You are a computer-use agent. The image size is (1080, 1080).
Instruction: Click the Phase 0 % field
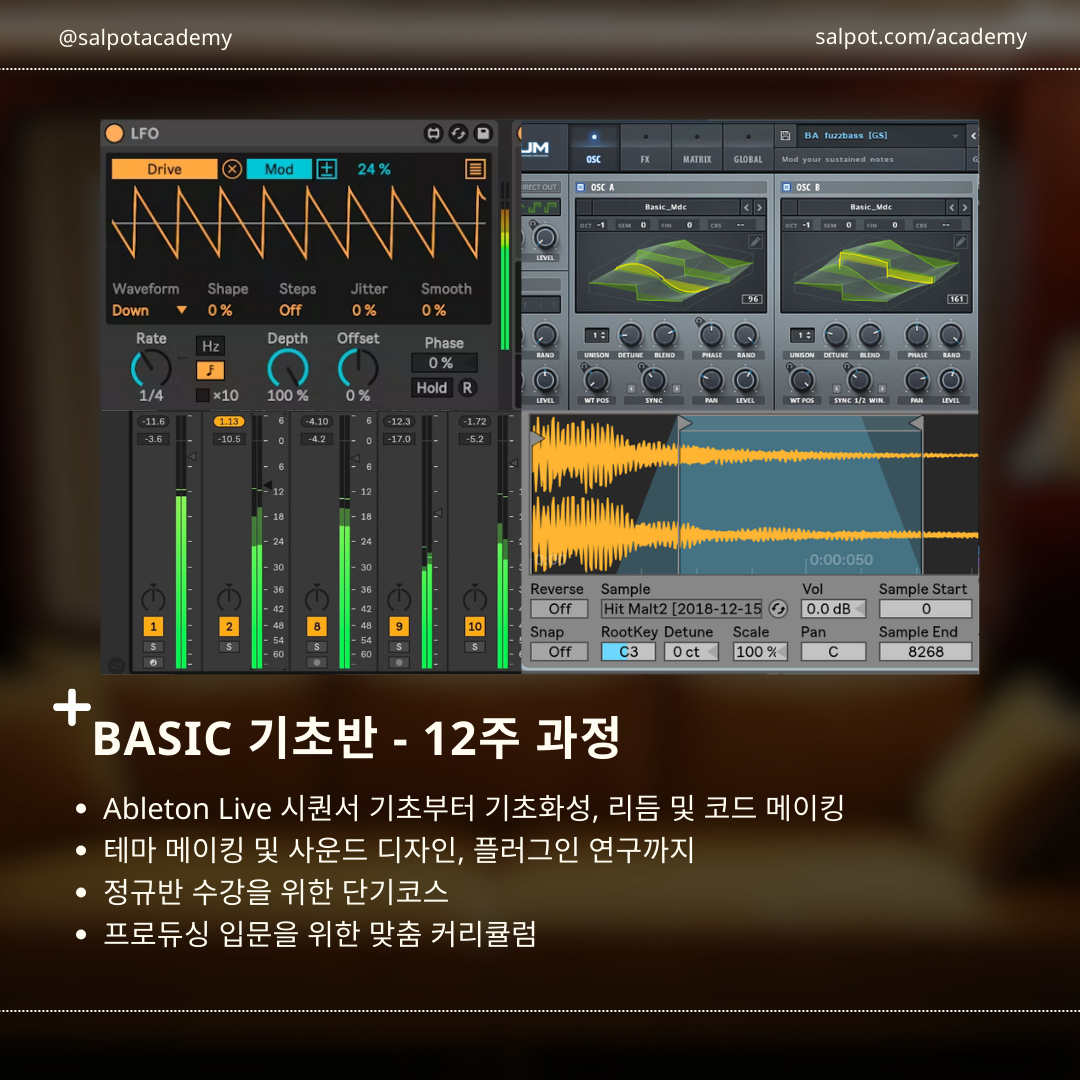(x=444, y=362)
